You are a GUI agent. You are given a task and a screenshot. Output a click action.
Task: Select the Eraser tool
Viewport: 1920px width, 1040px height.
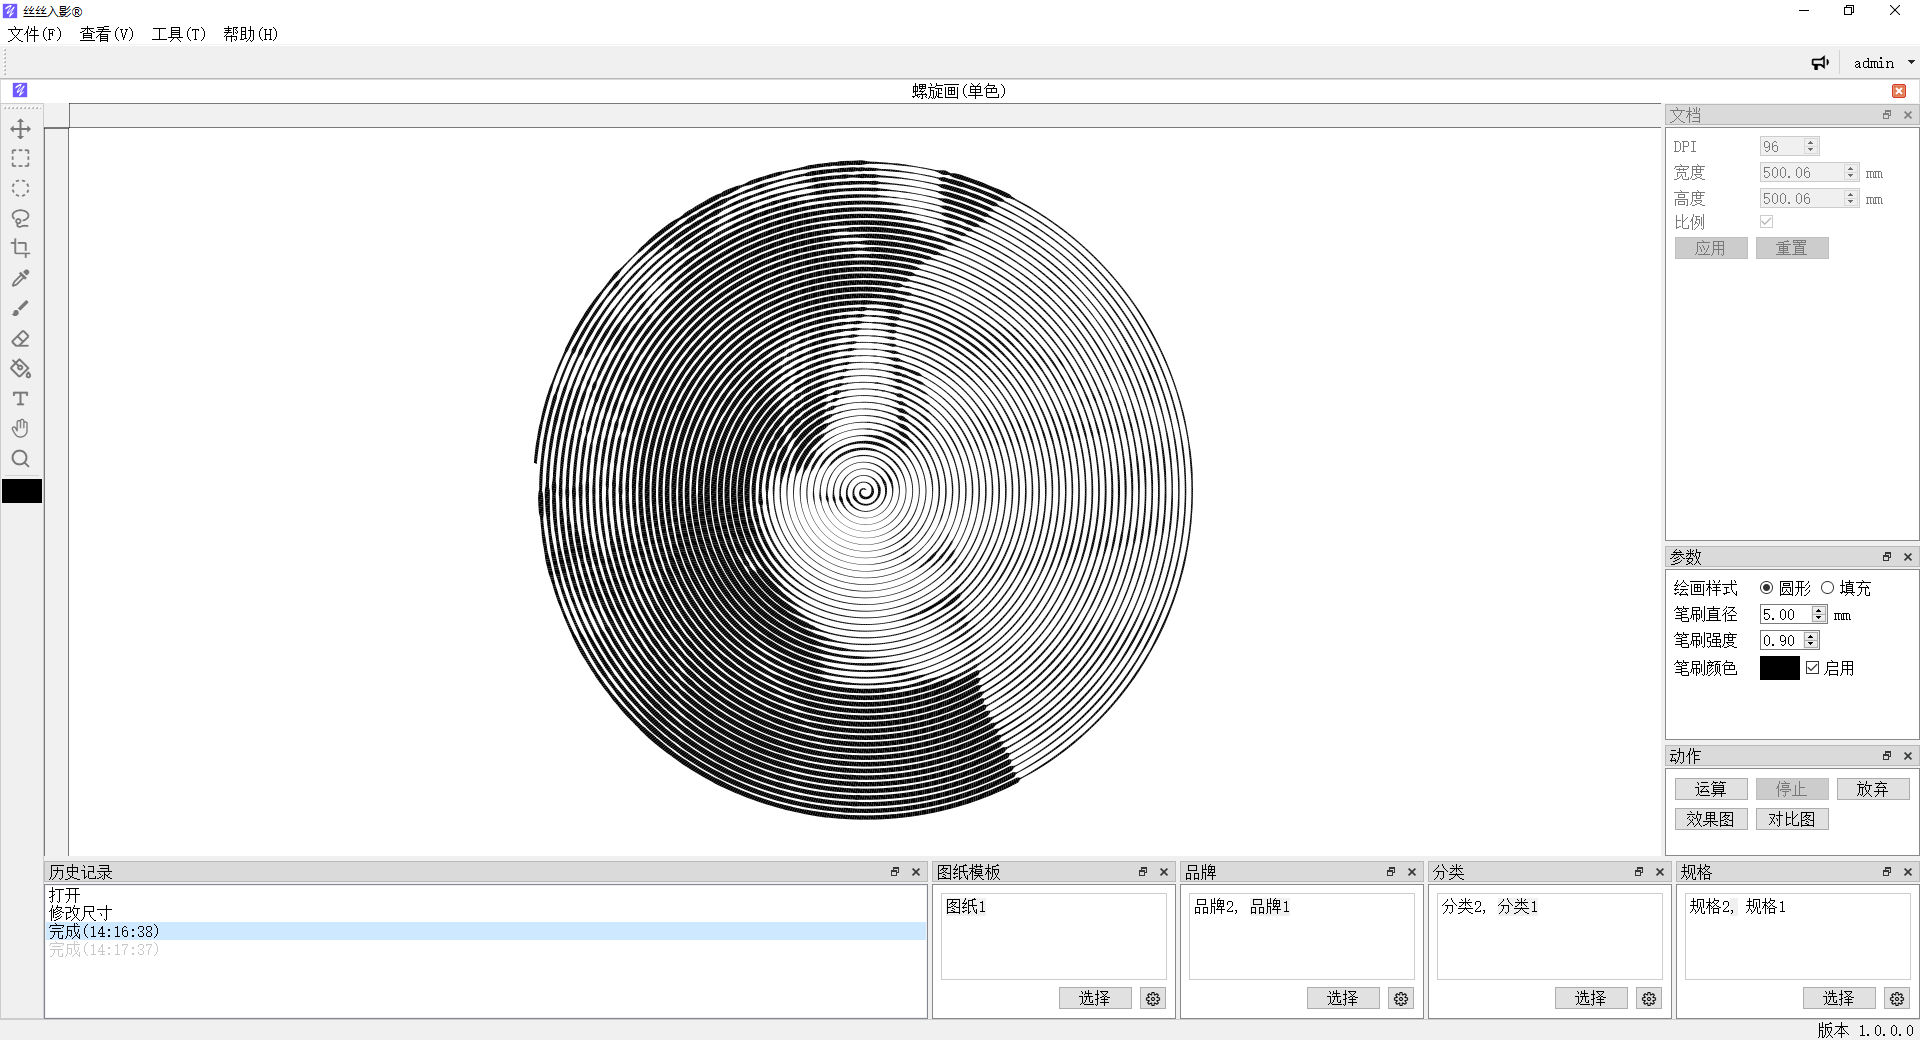coord(20,339)
